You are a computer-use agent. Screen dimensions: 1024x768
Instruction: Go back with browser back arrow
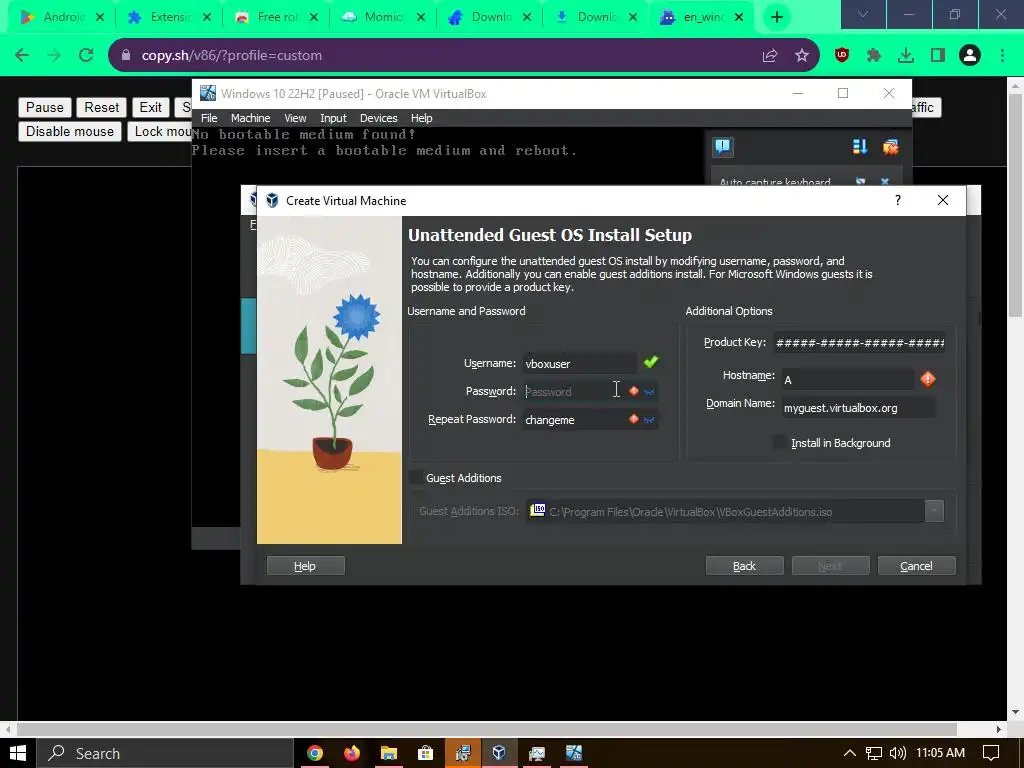click(22, 55)
